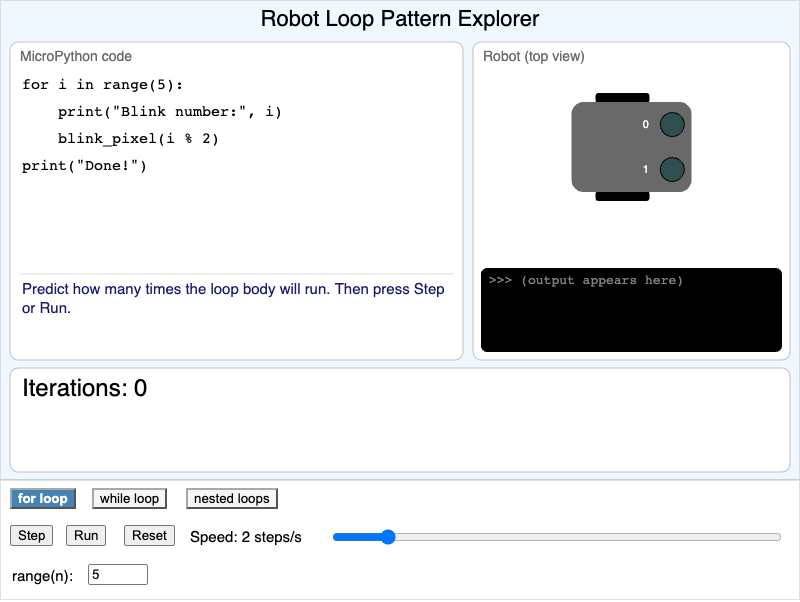Click the 'range(n):' label
The width and height of the screenshot is (800, 602).
(x=42, y=576)
